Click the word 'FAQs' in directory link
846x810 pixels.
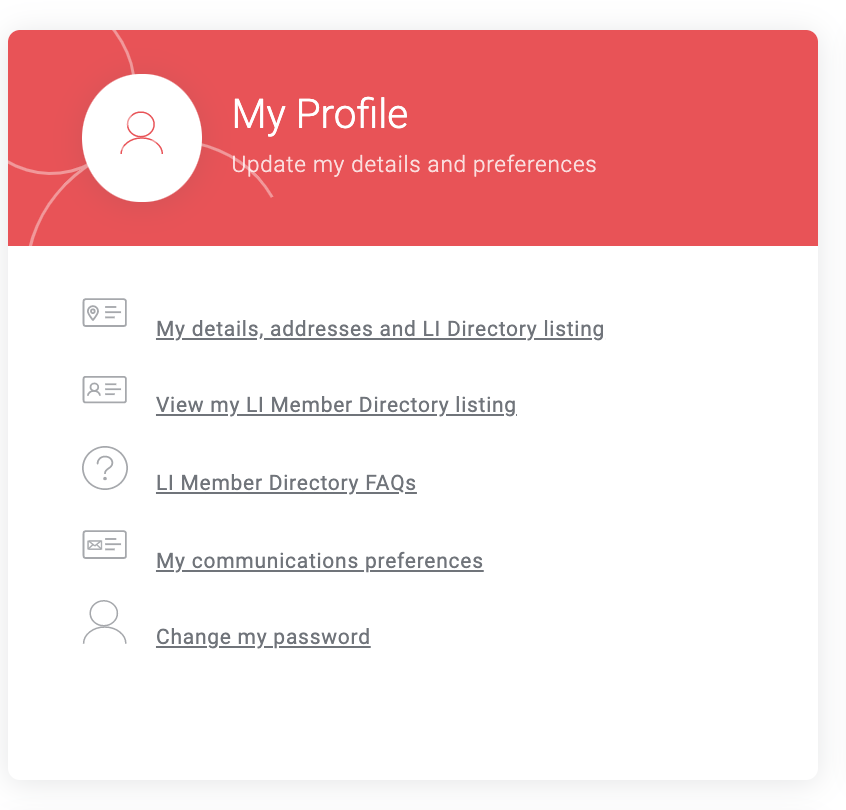click(x=391, y=483)
